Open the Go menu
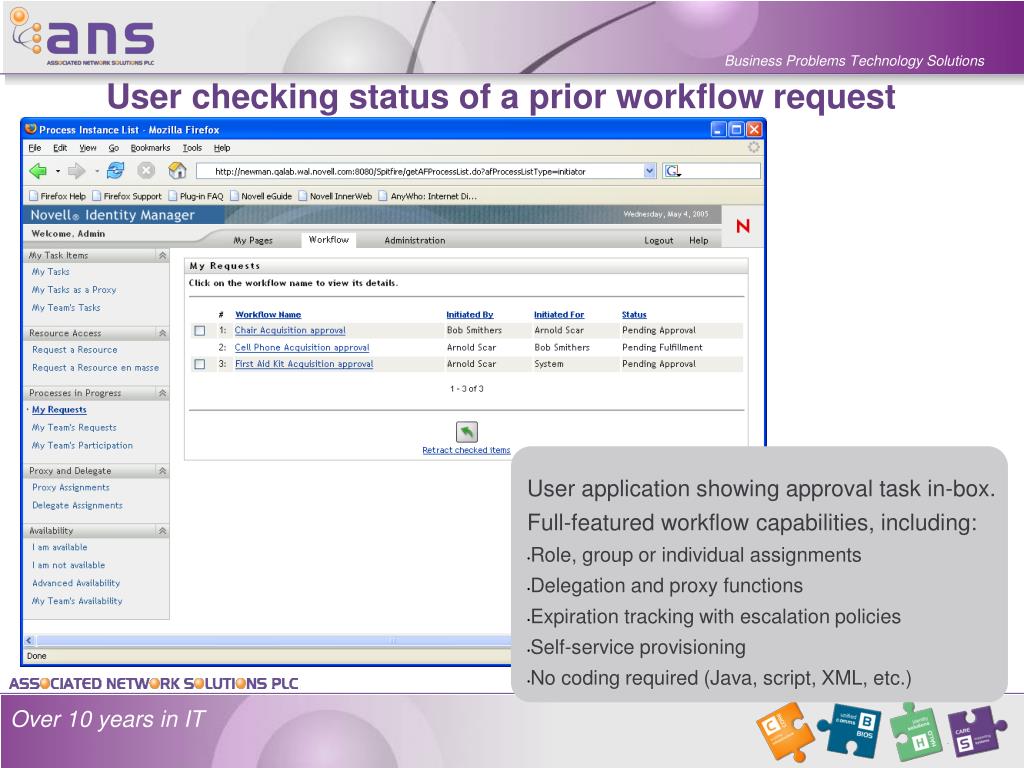1024x768 pixels. (114, 148)
